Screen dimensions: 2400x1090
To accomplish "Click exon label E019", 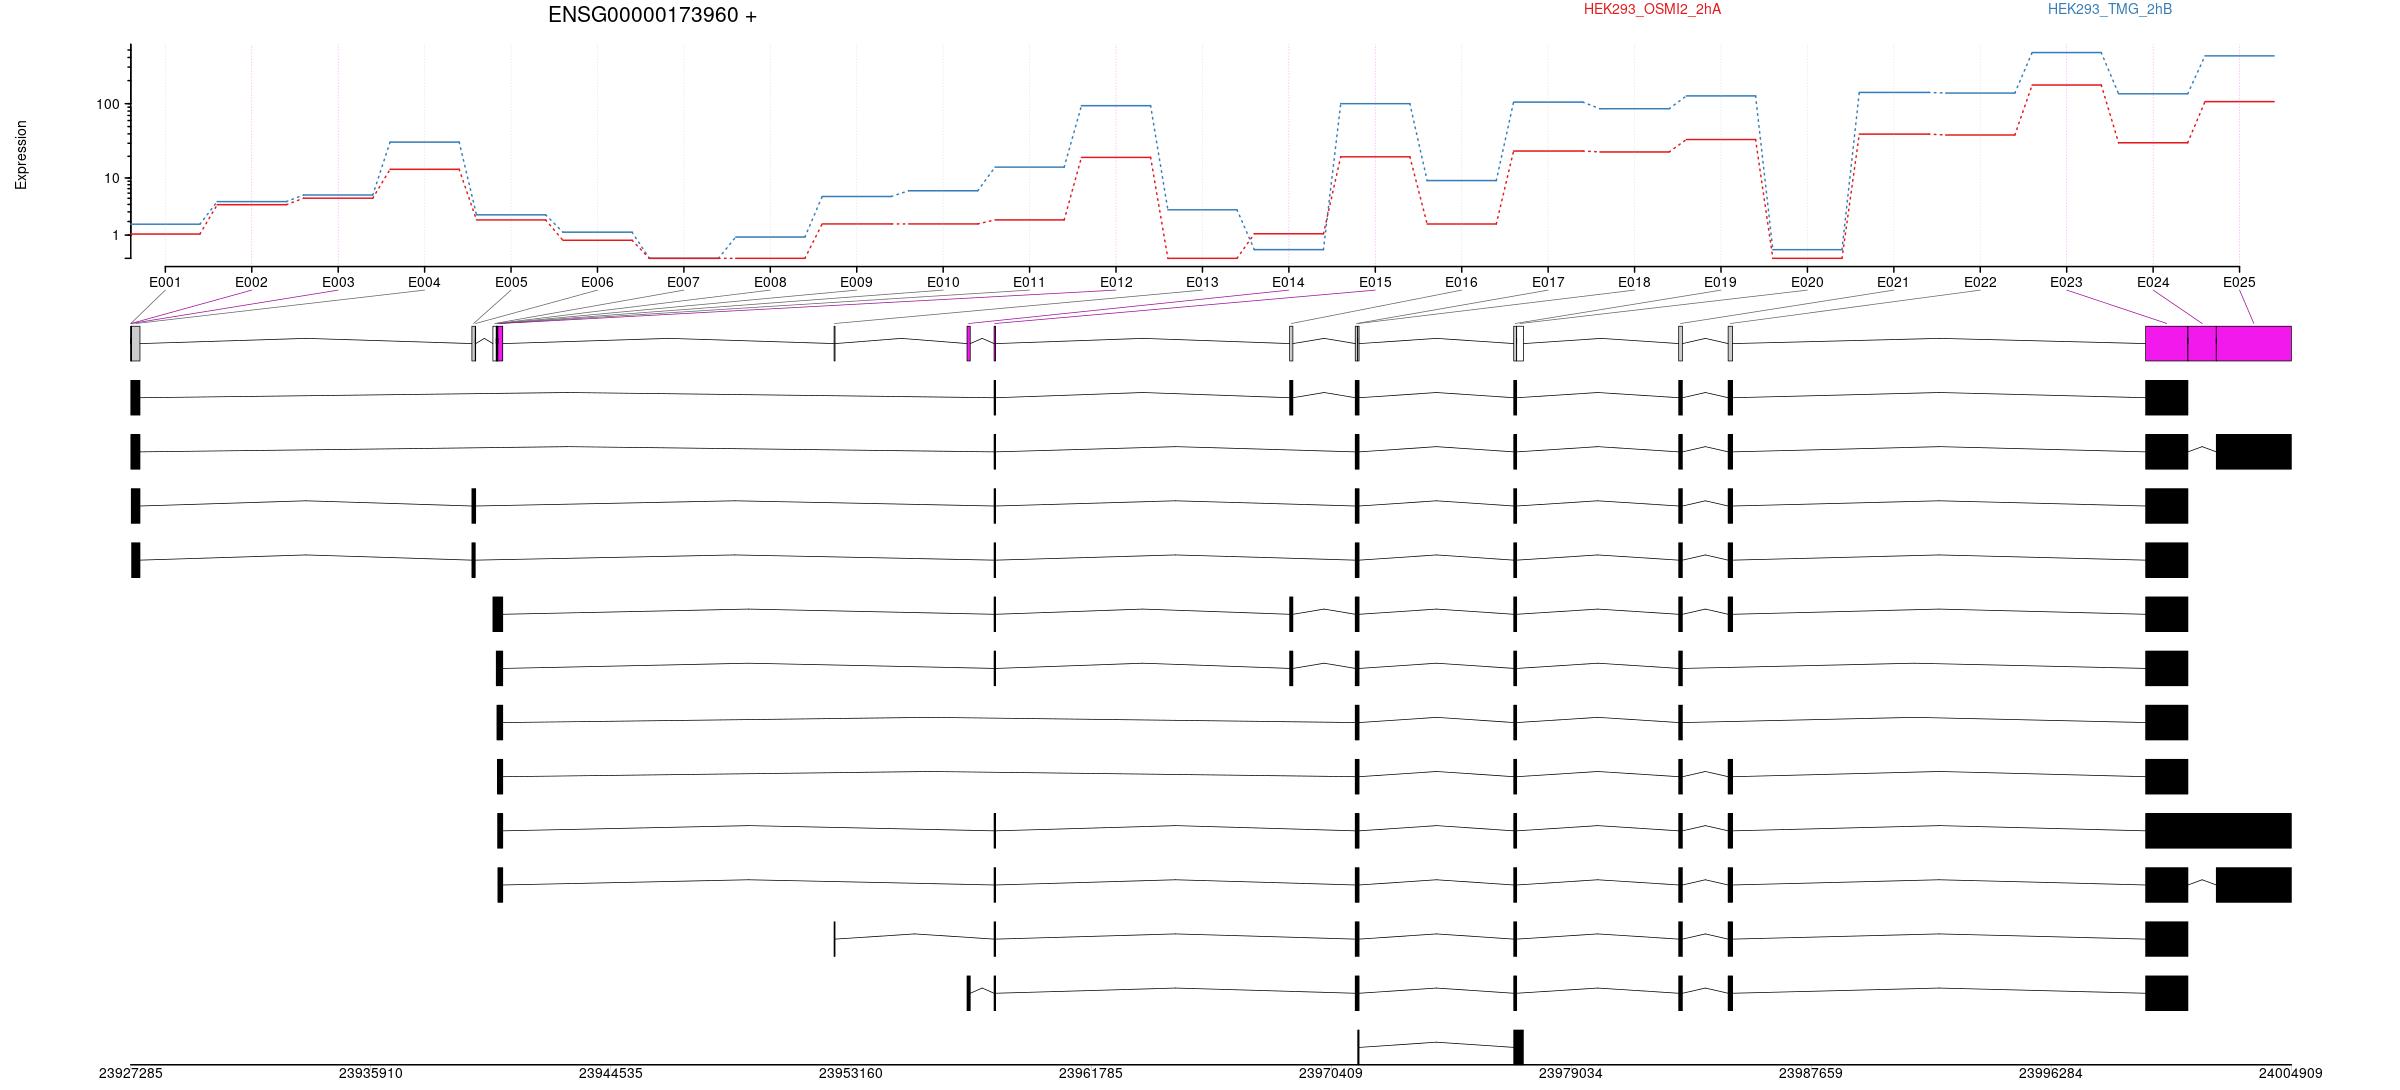I will (x=1720, y=282).
